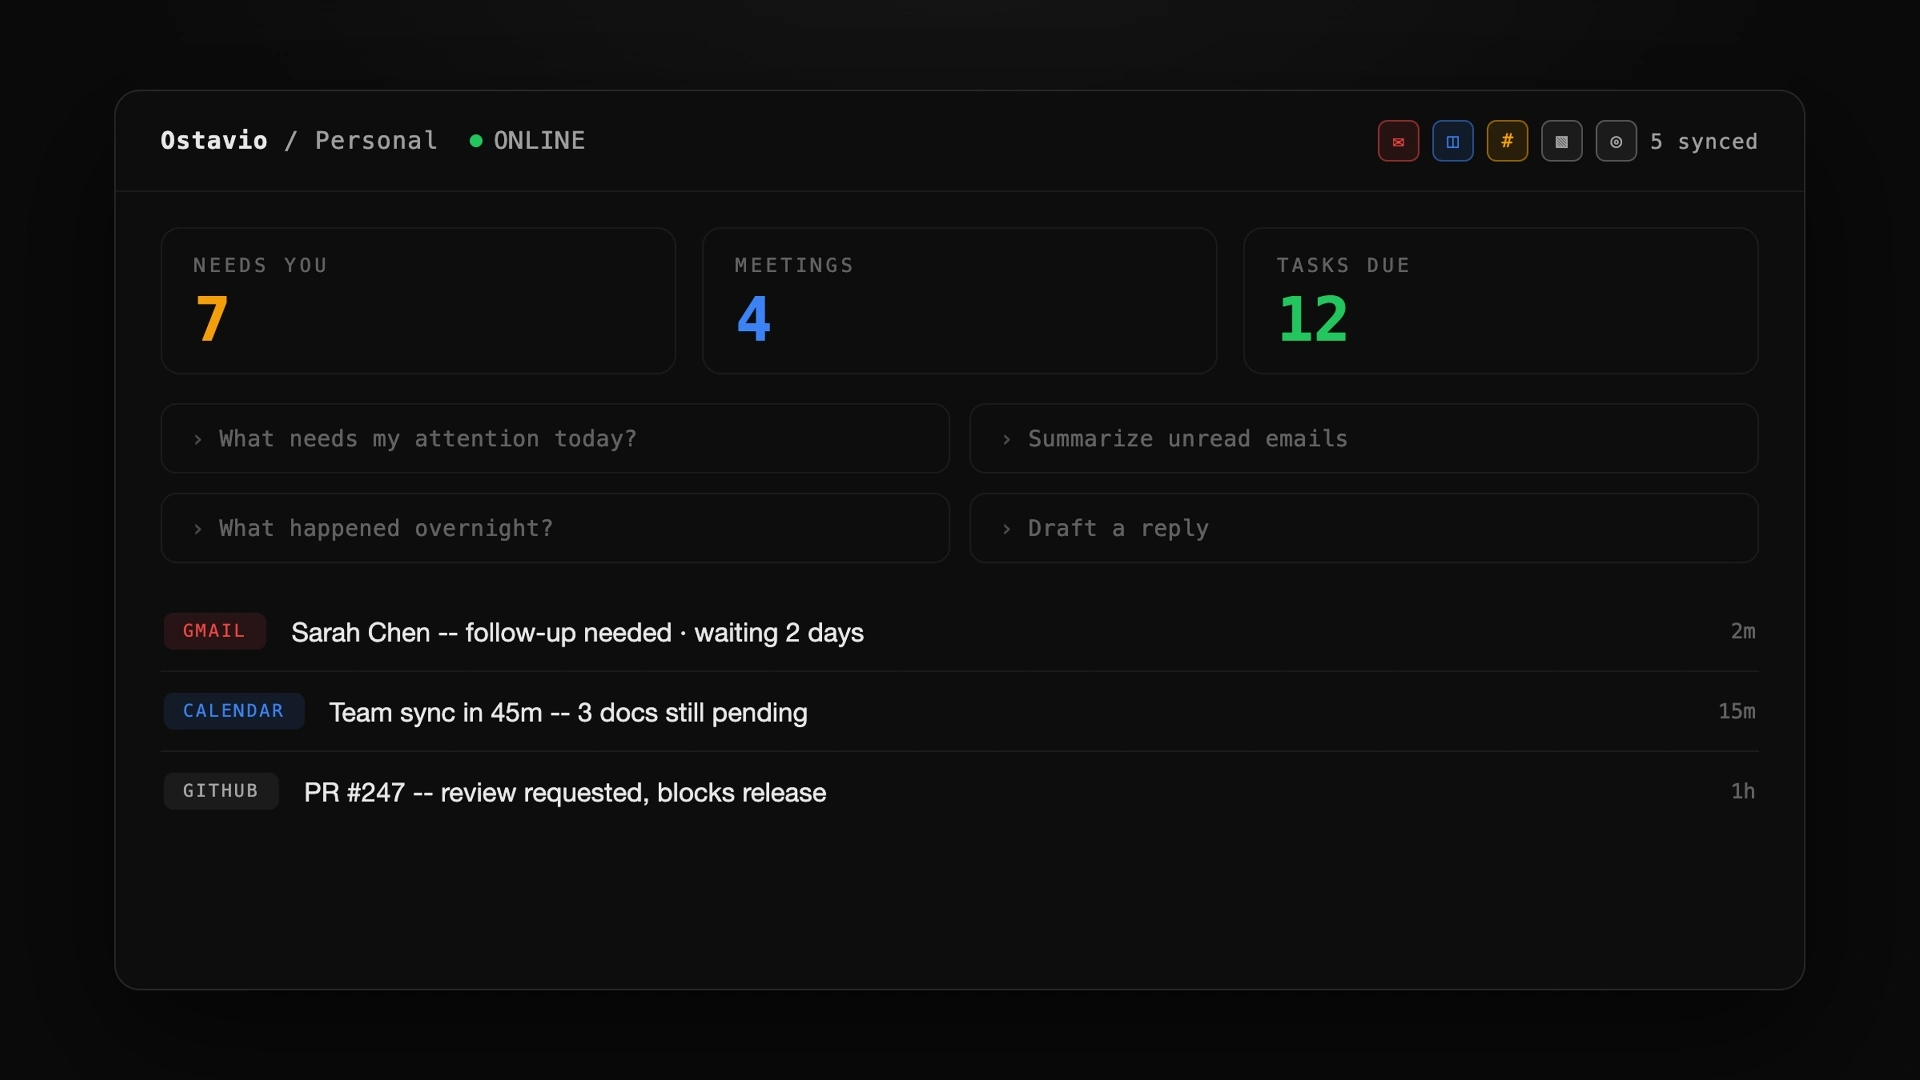Click the "5 synced" status text
Viewport: 1920px width, 1080px height.
coord(1704,141)
